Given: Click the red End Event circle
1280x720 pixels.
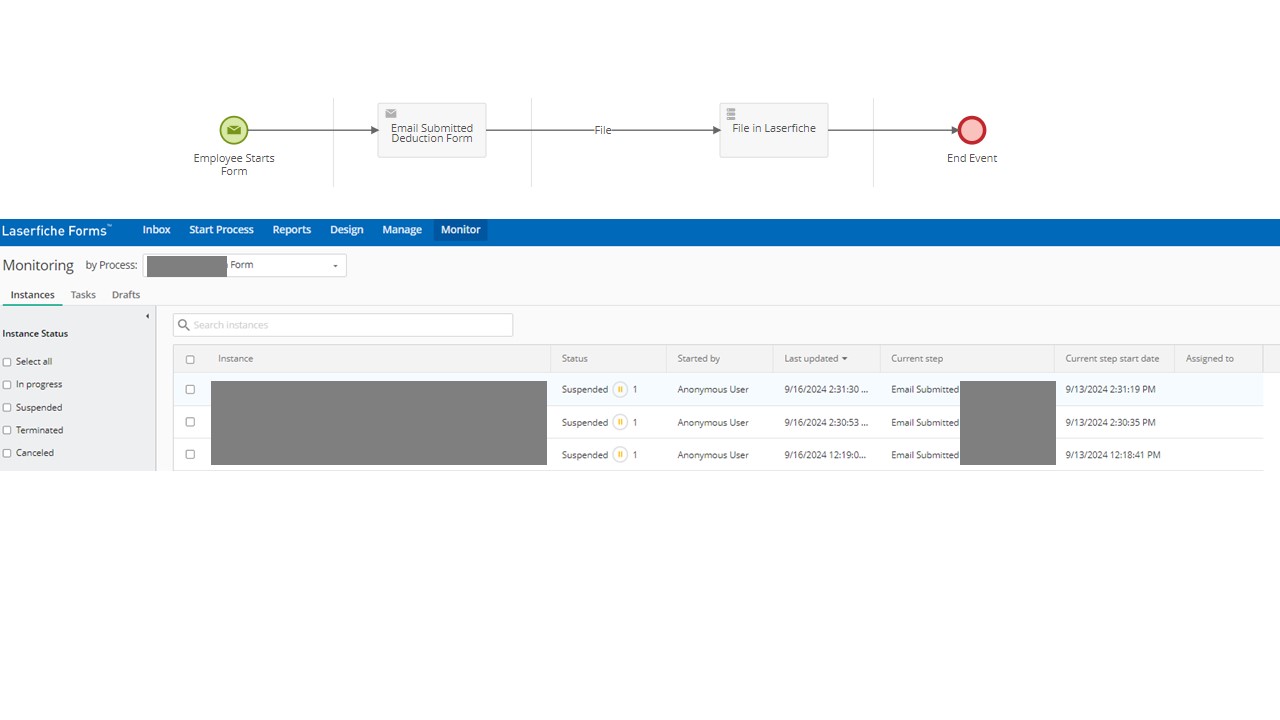Looking at the screenshot, I should pyautogui.click(x=971, y=130).
